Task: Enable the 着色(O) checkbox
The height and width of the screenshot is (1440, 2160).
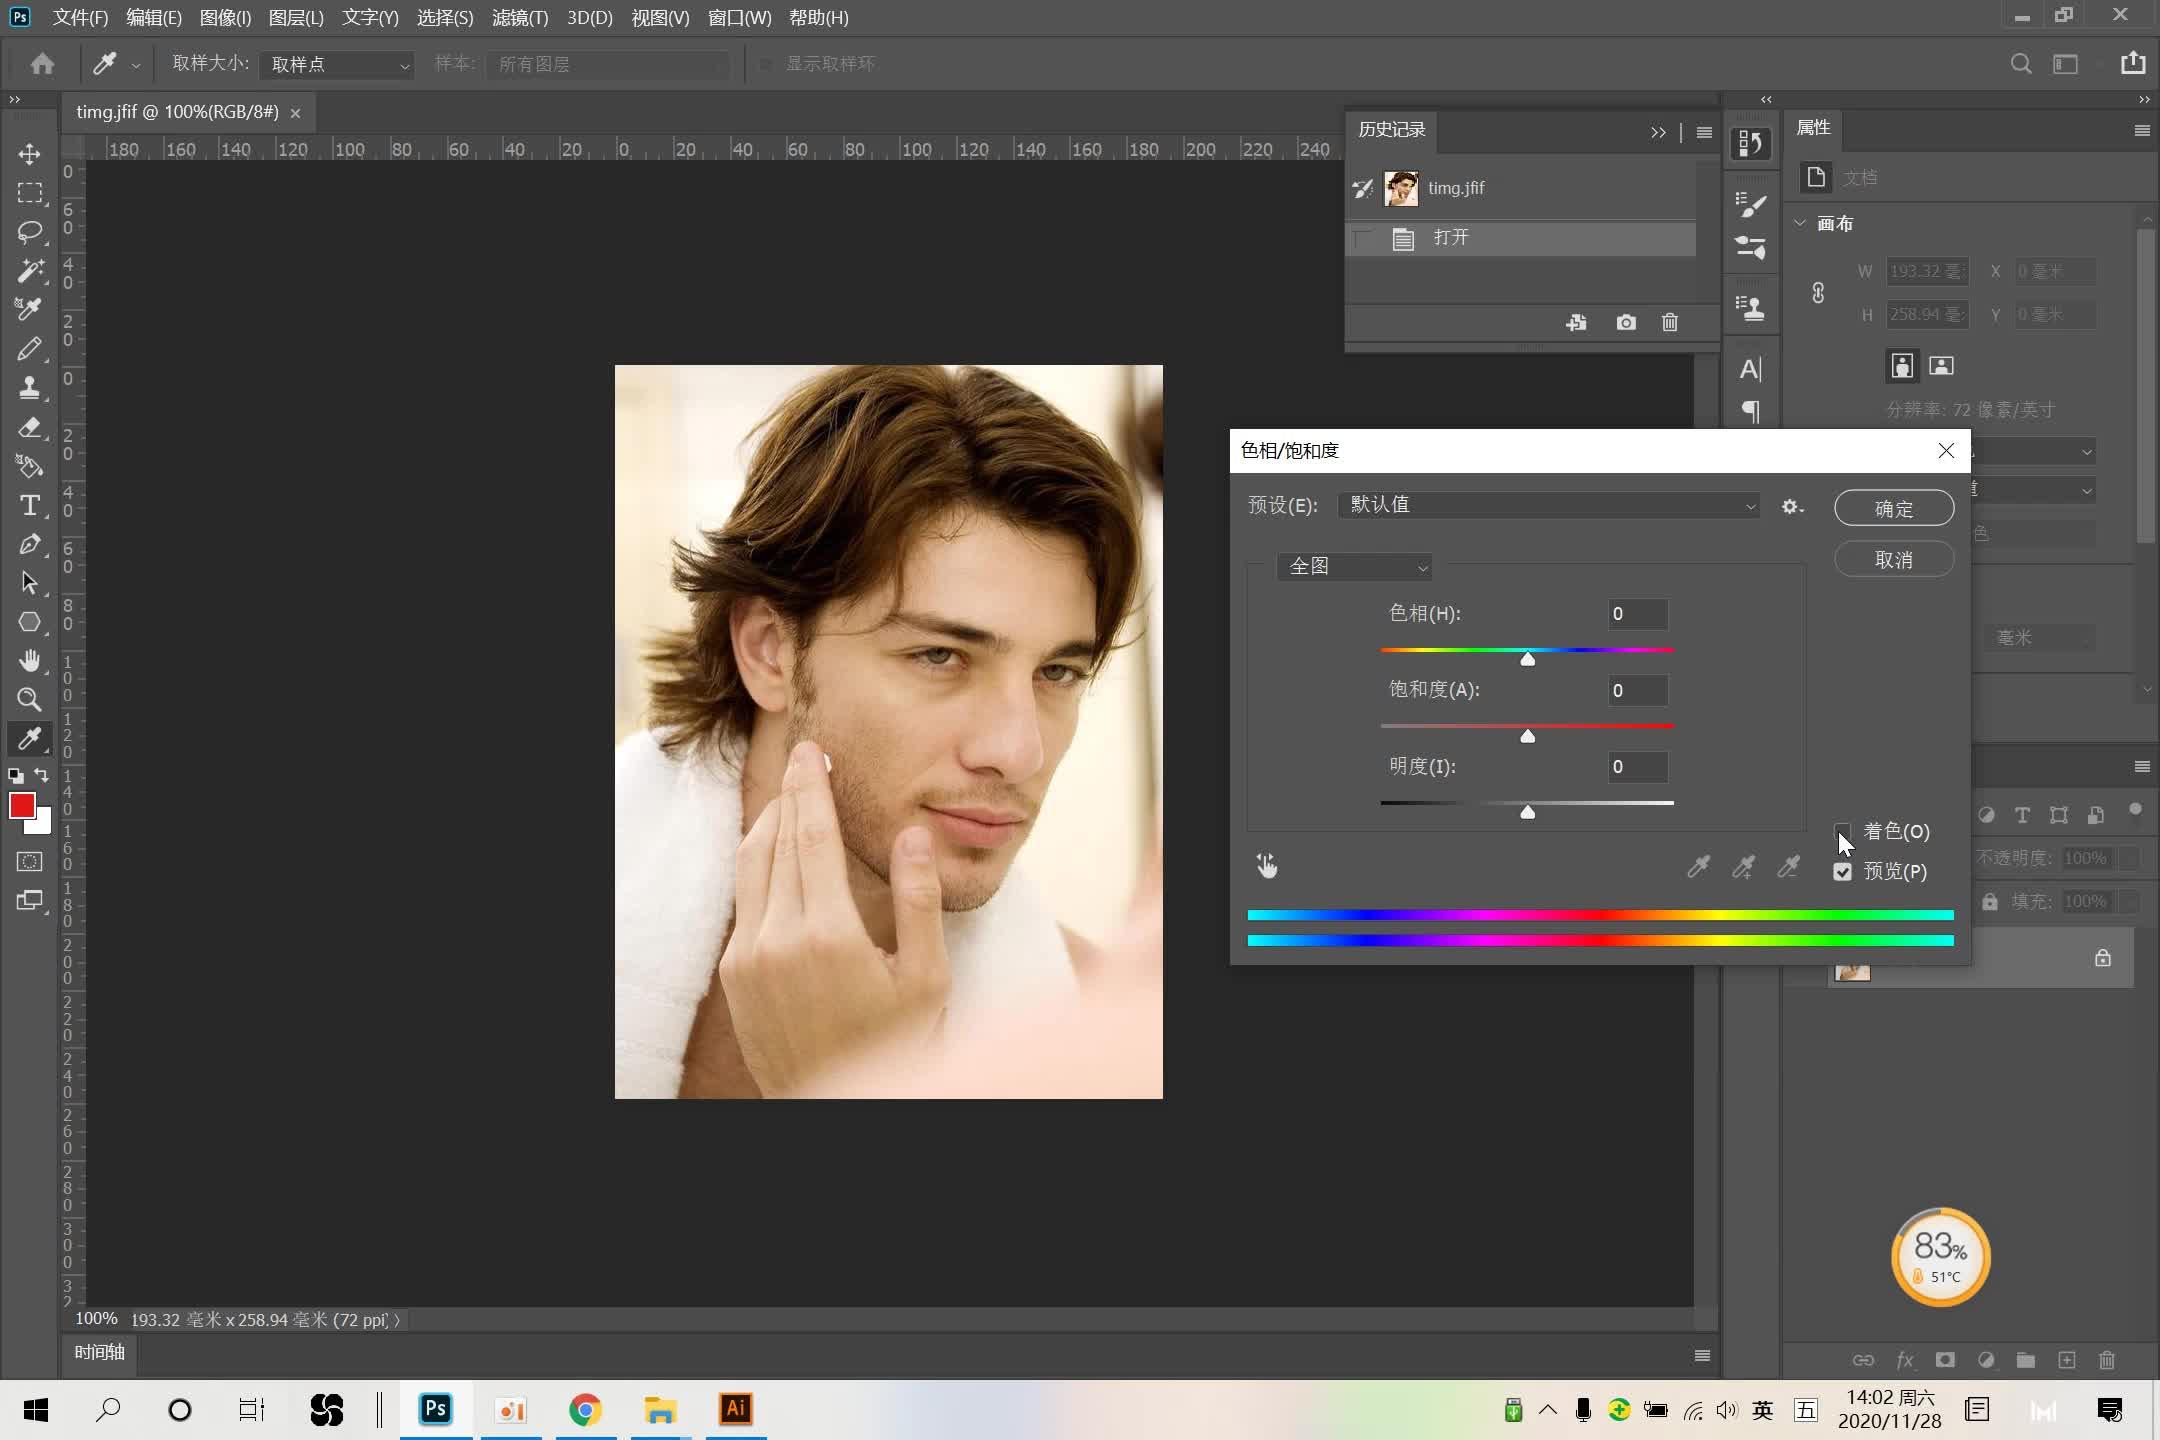Action: 1843,831
